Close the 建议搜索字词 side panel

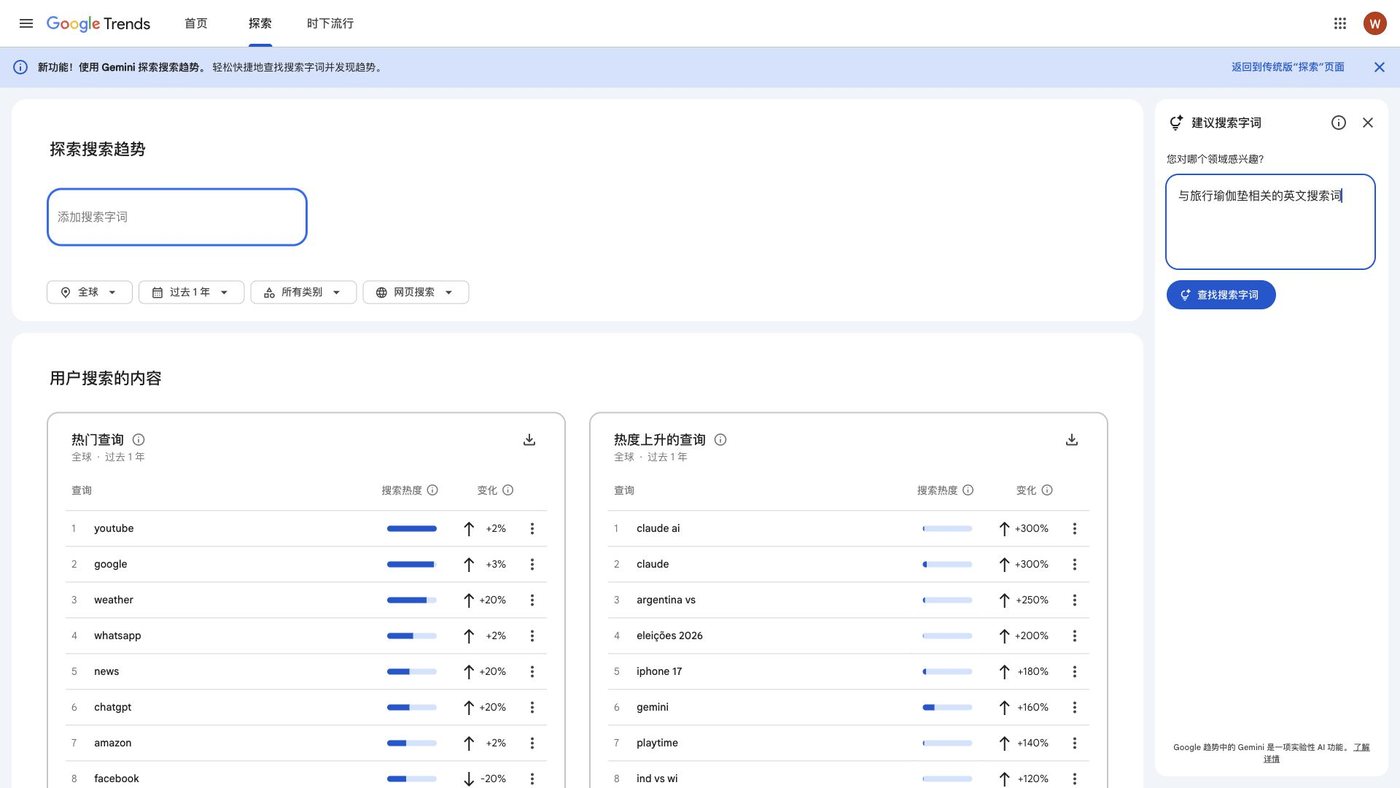1368,122
